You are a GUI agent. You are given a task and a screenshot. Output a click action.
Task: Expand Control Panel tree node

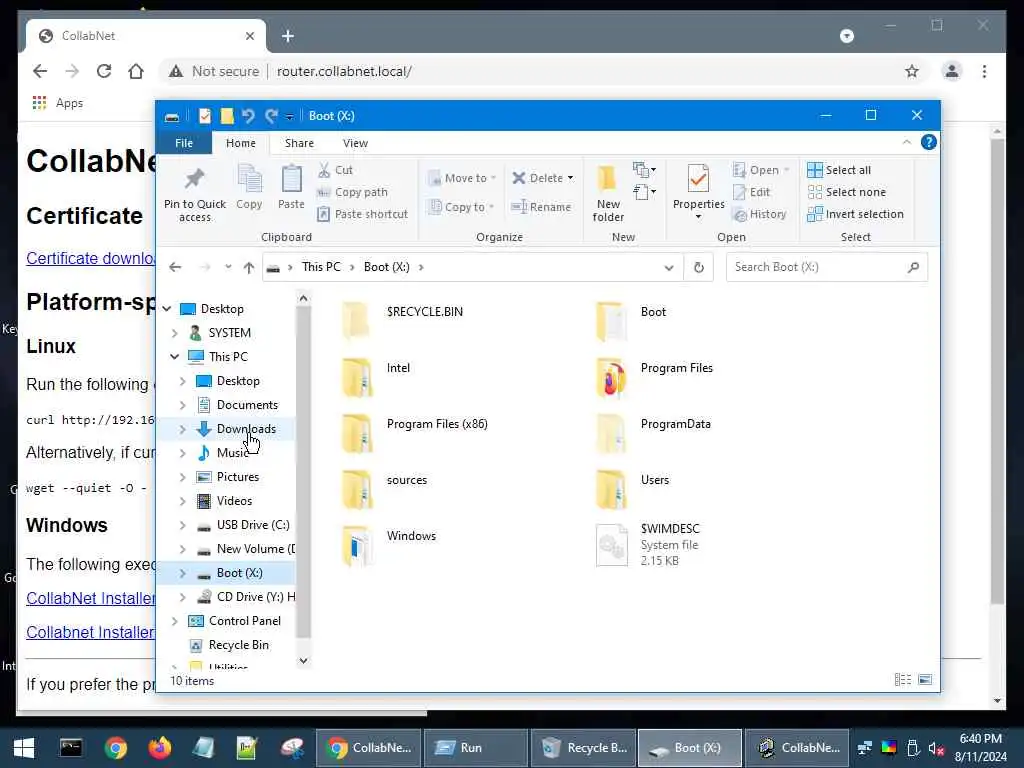tap(174, 621)
